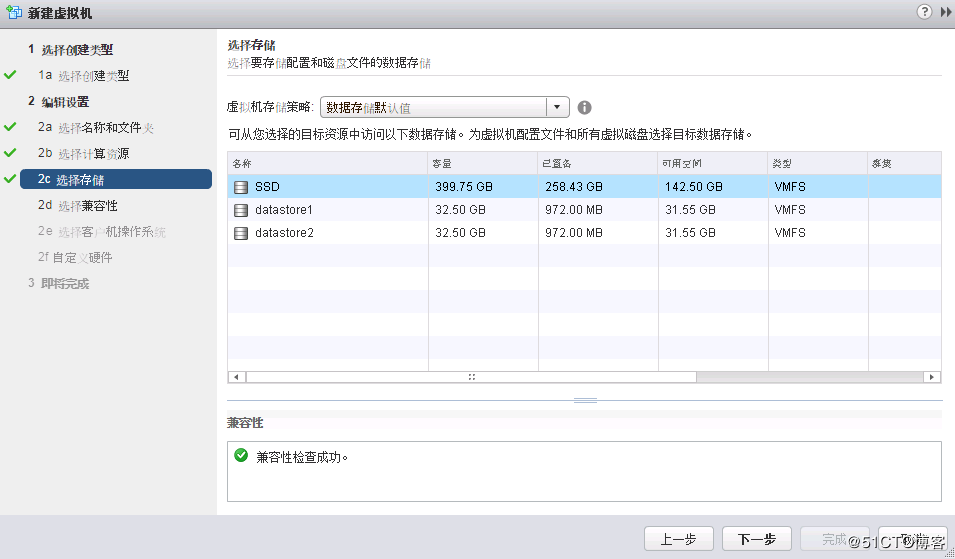Click the Next (下一步) button
The height and width of the screenshot is (559, 955).
pyautogui.click(x=757, y=539)
